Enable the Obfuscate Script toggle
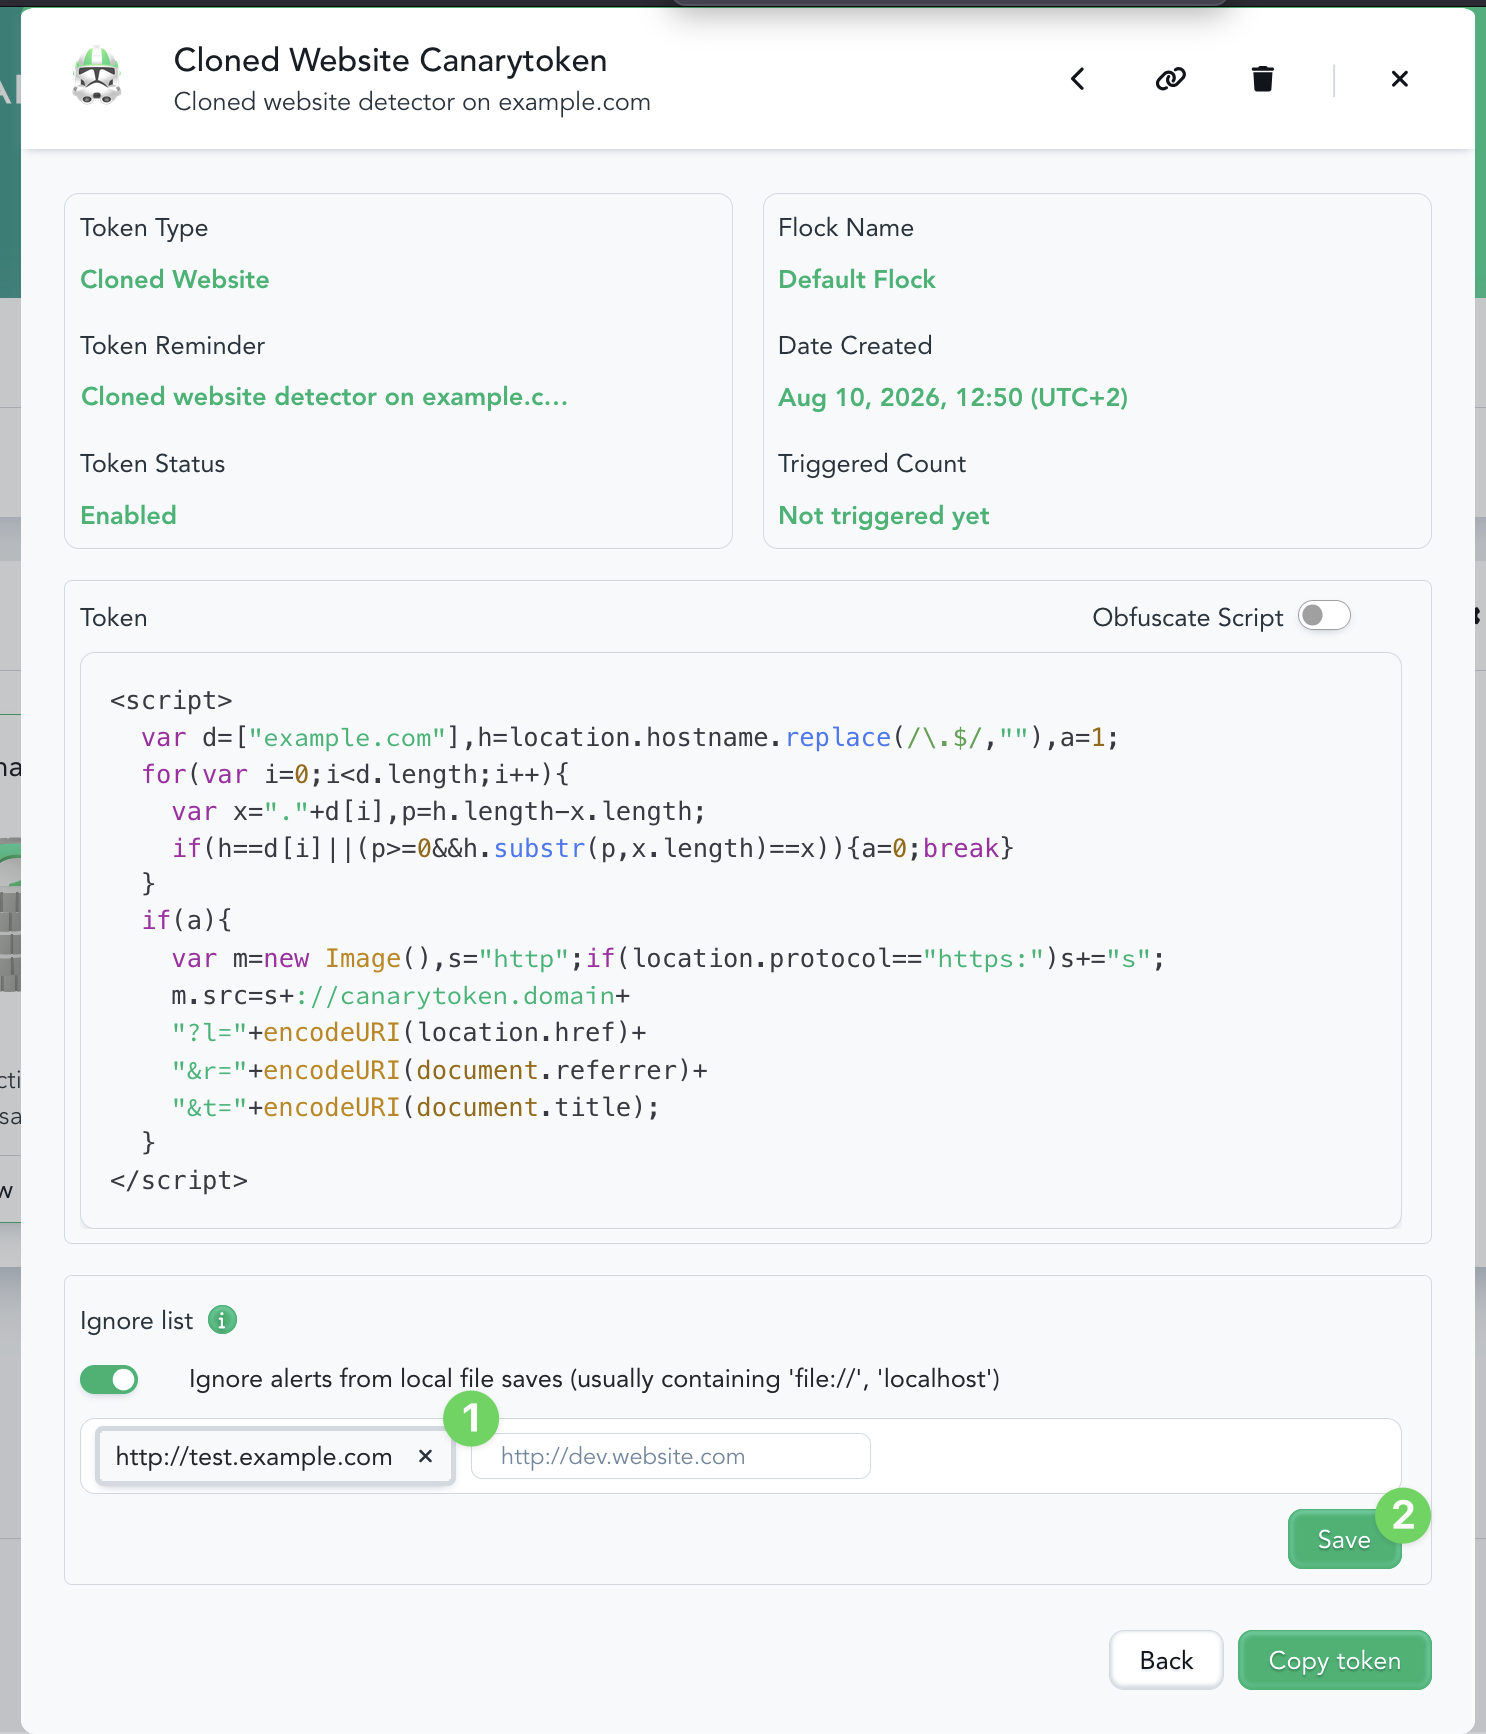 (x=1324, y=616)
